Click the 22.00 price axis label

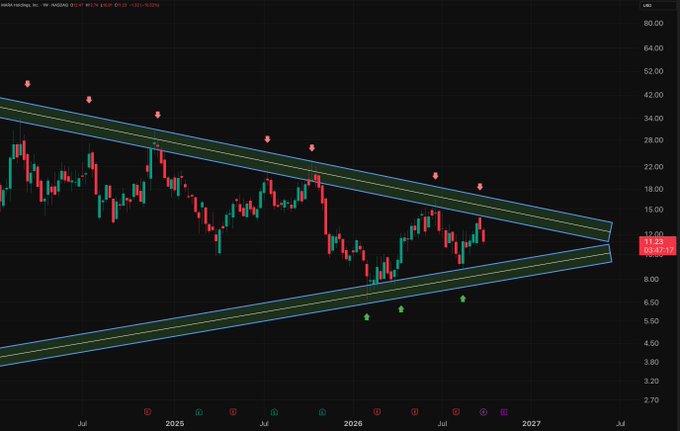click(654, 167)
